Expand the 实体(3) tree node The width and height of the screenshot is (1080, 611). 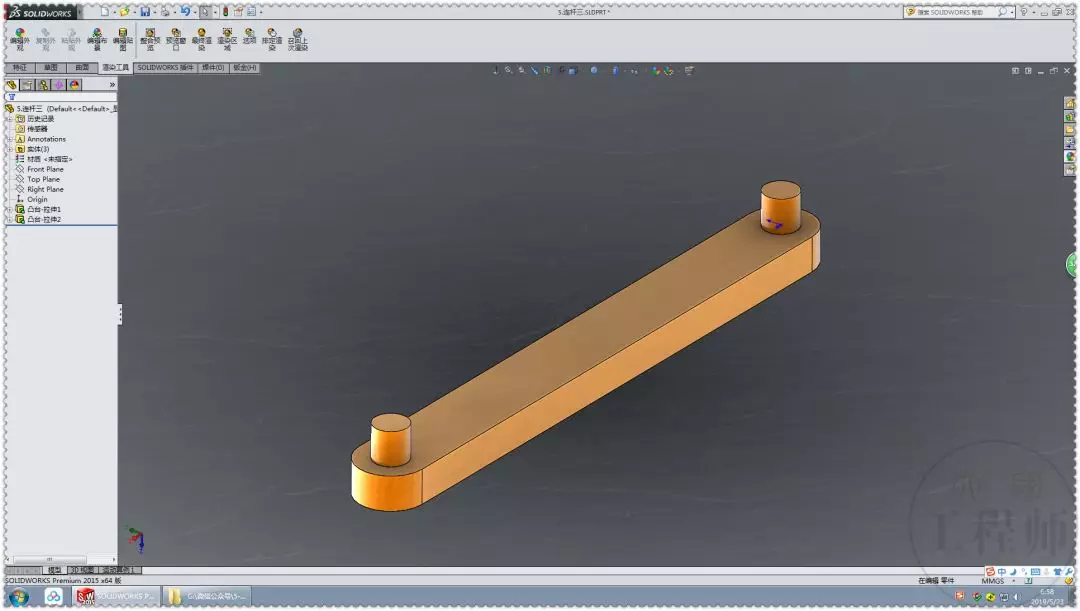point(10,149)
